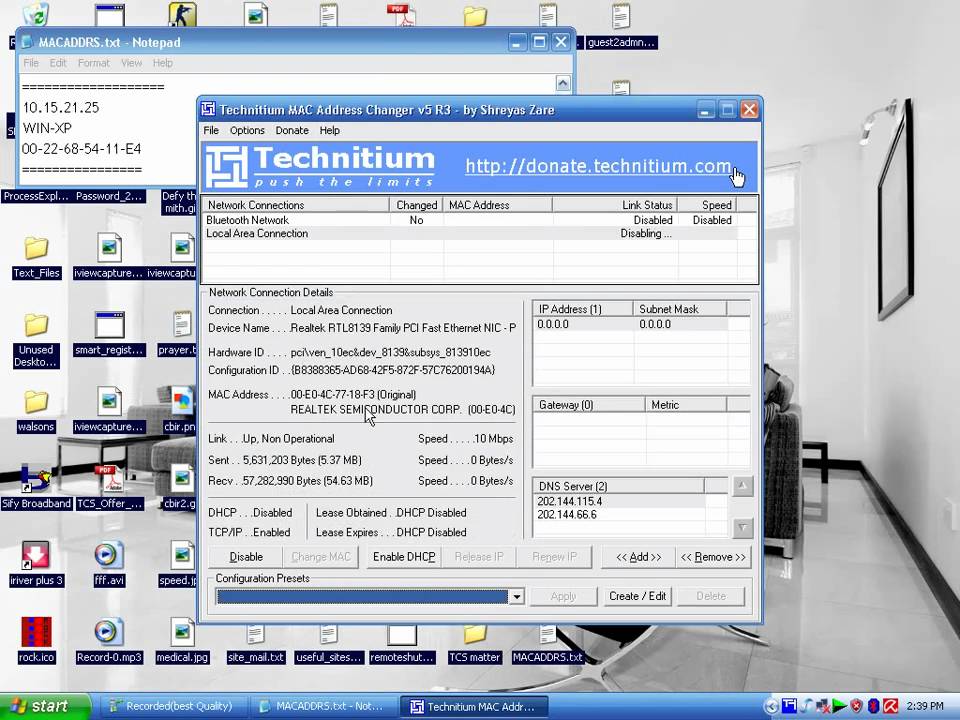The width and height of the screenshot is (960, 720).
Task: Sort by the Network Connections column header
Action: pyautogui.click(x=296, y=205)
